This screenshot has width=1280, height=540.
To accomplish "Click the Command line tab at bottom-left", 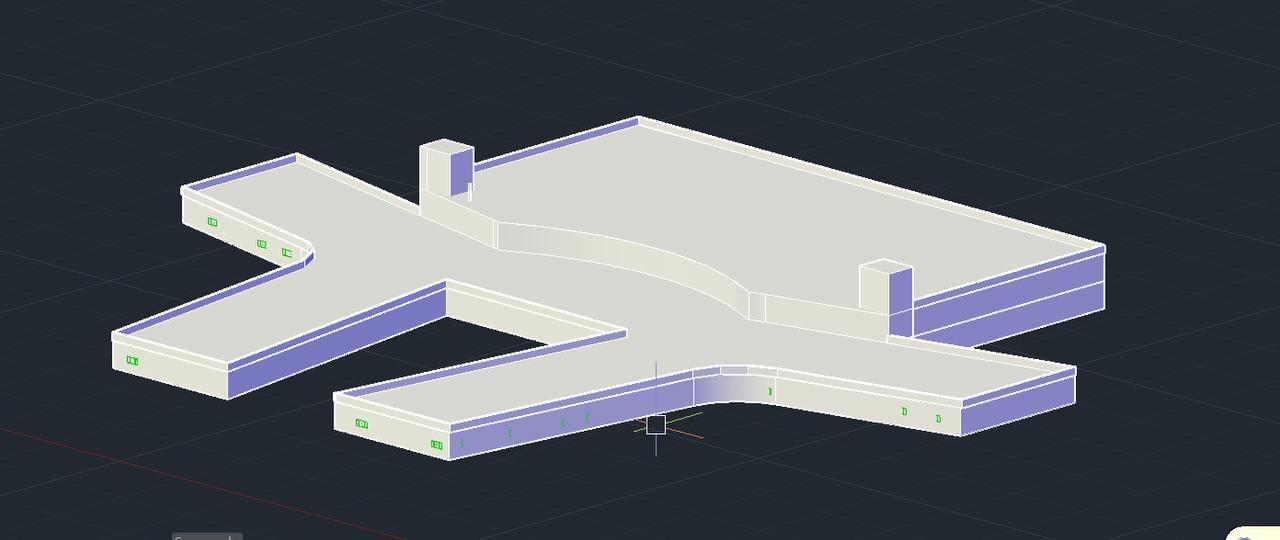I will coord(207,536).
